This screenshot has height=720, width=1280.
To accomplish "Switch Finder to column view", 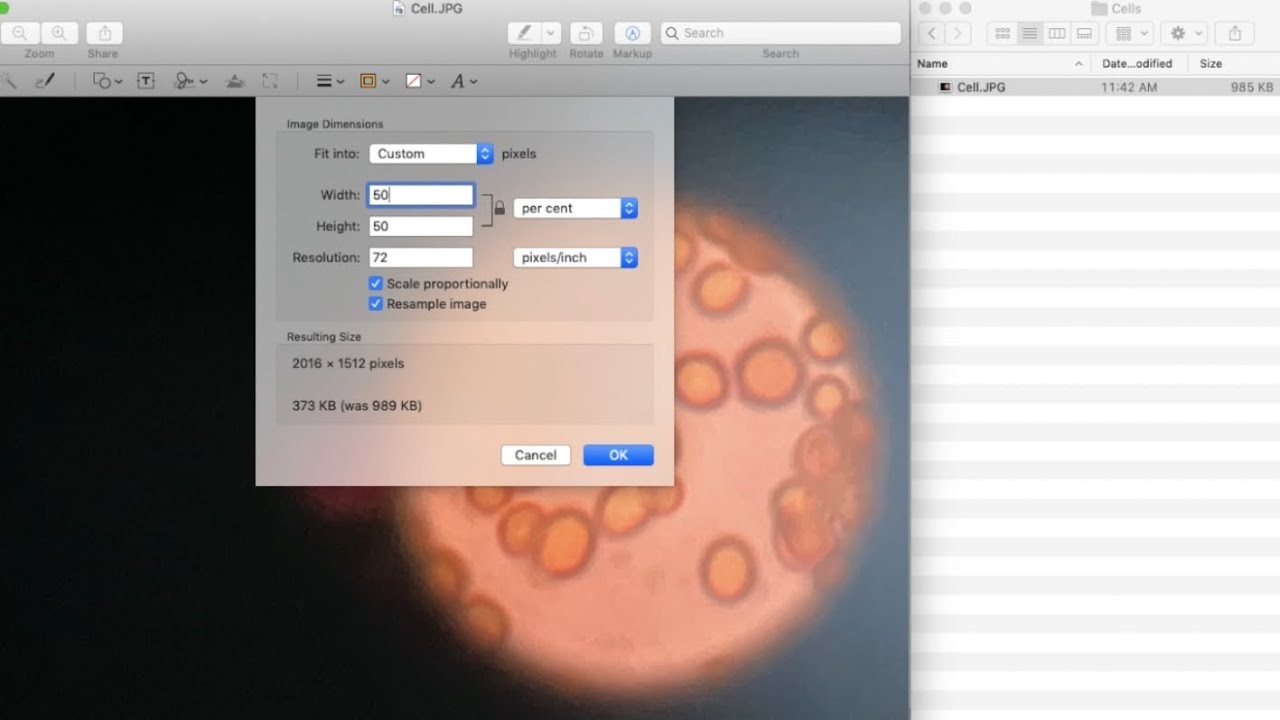I will pyautogui.click(x=1056, y=33).
